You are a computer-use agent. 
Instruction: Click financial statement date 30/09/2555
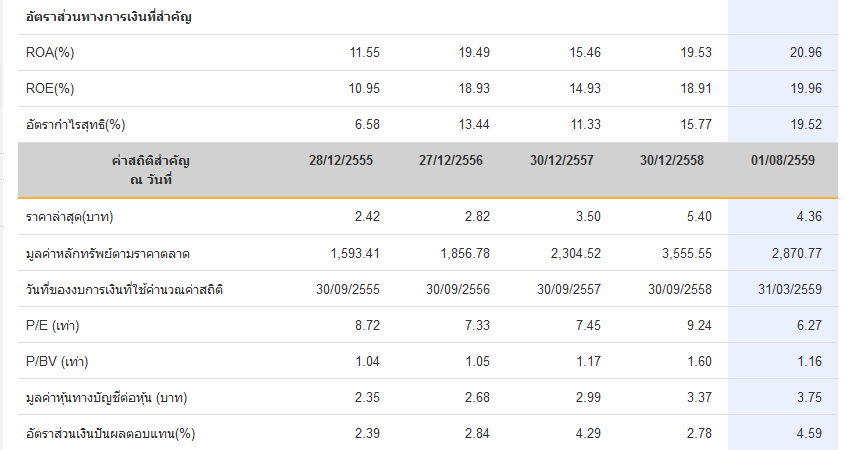(x=348, y=290)
